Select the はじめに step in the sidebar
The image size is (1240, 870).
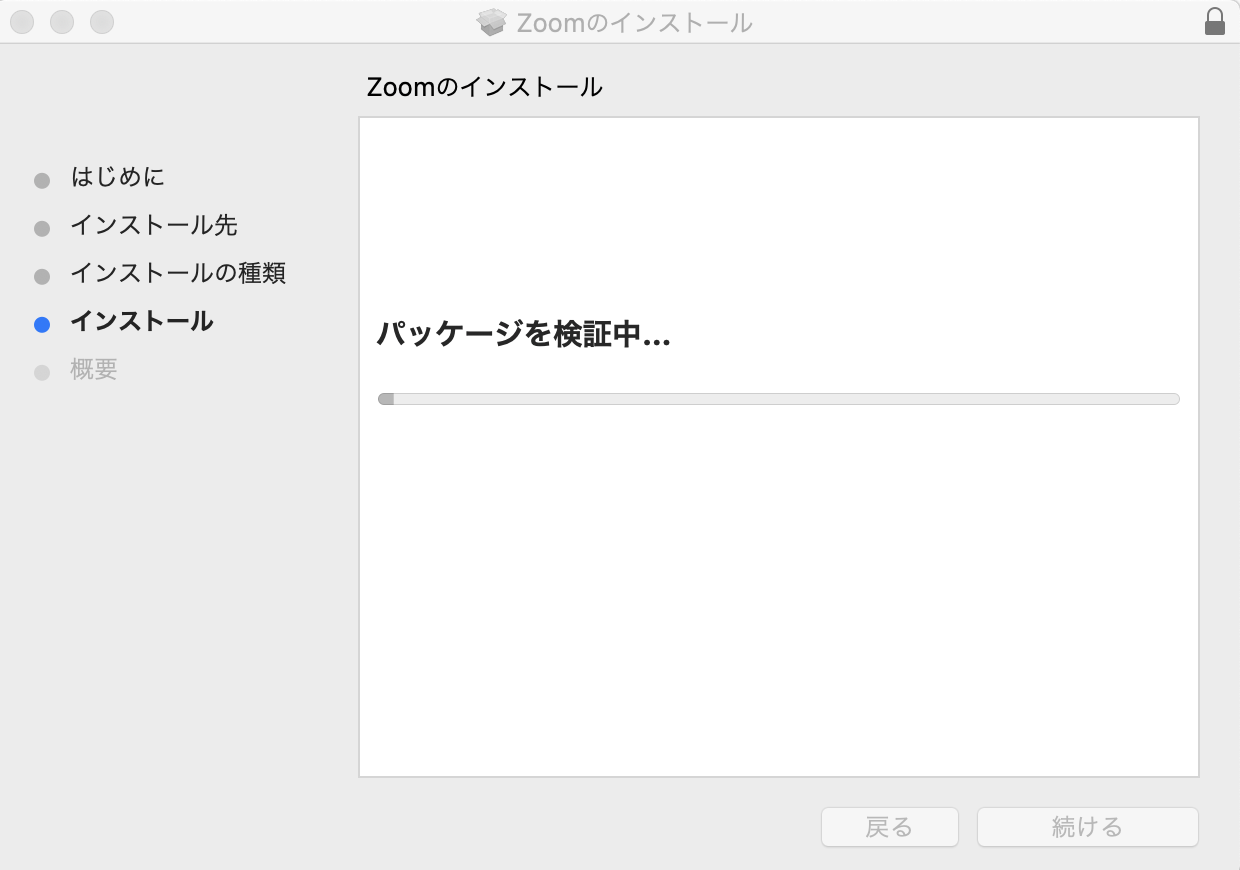(x=118, y=177)
